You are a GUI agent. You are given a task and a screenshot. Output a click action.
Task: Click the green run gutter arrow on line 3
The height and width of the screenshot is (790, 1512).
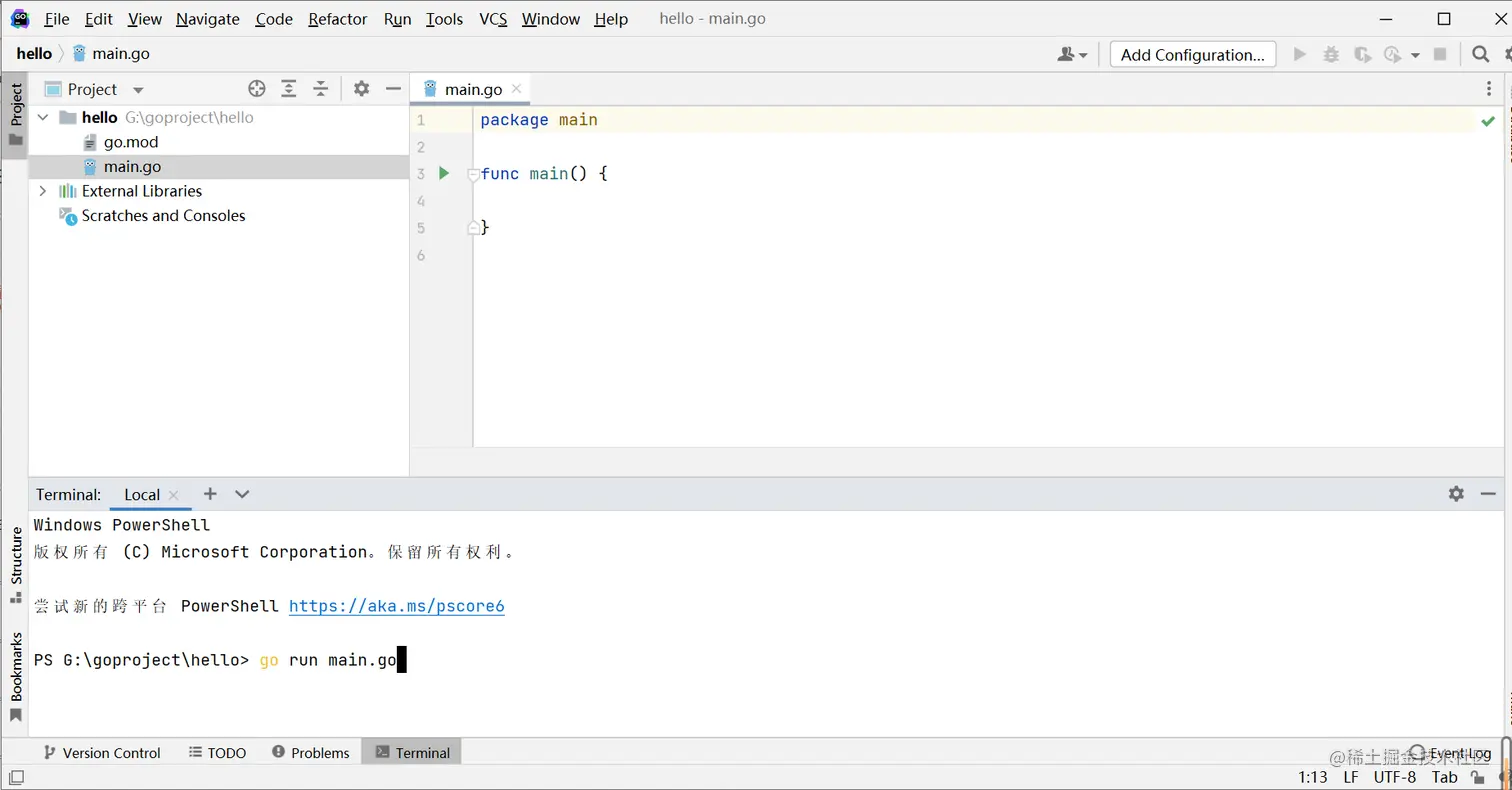click(444, 174)
